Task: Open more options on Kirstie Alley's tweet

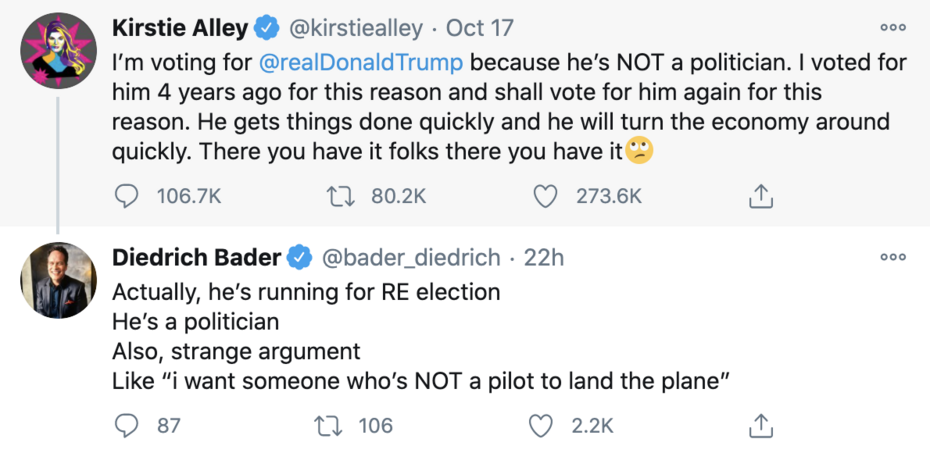Action: [892, 27]
